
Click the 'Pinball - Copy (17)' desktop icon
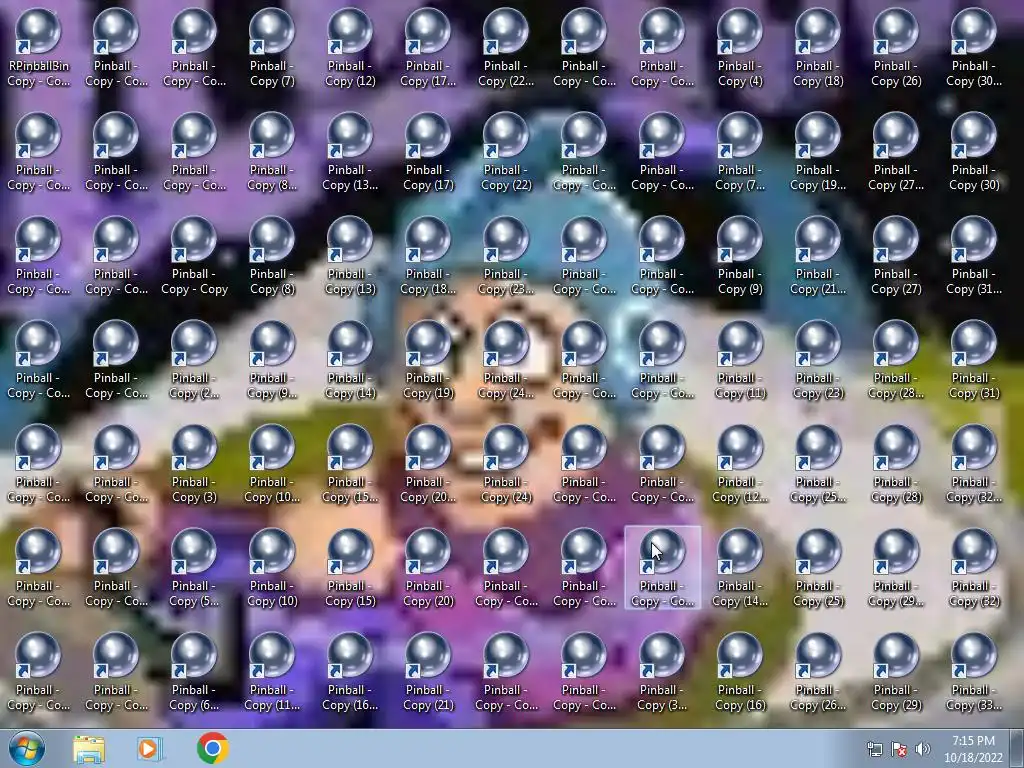tap(428, 152)
